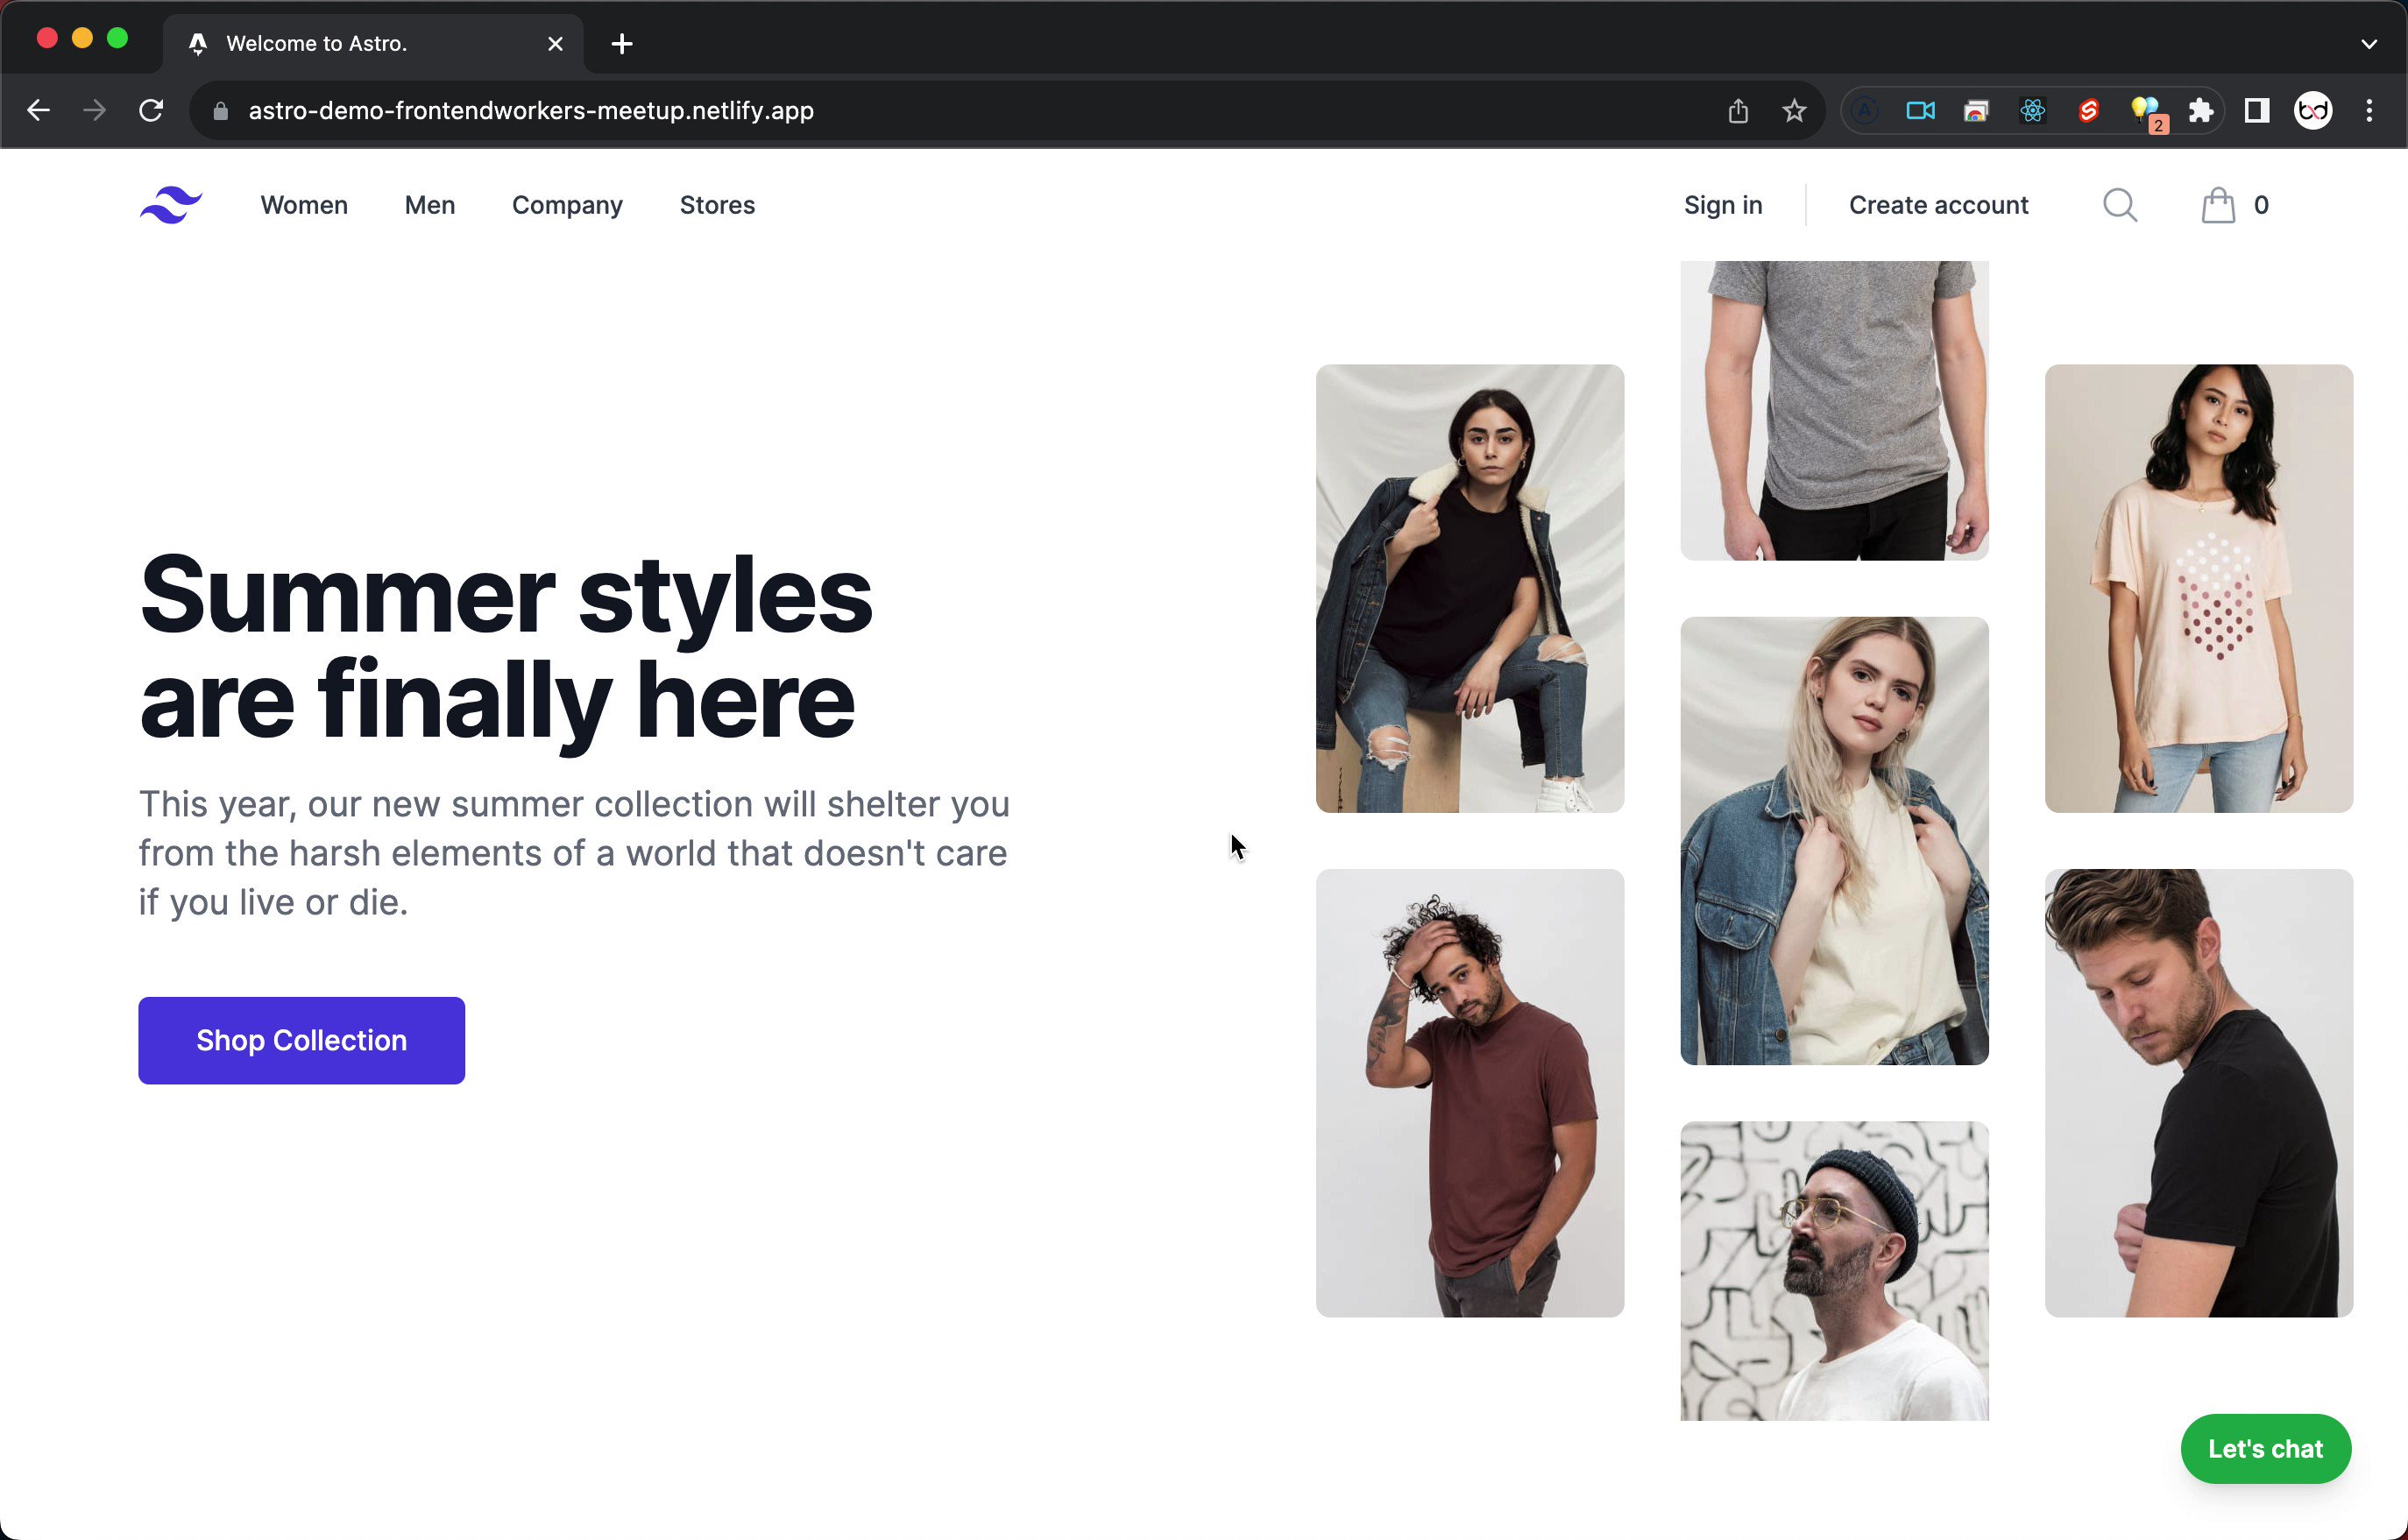This screenshot has width=2408, height=1540.
Task: Click the Company nav link
Action: tap(567, 205)
